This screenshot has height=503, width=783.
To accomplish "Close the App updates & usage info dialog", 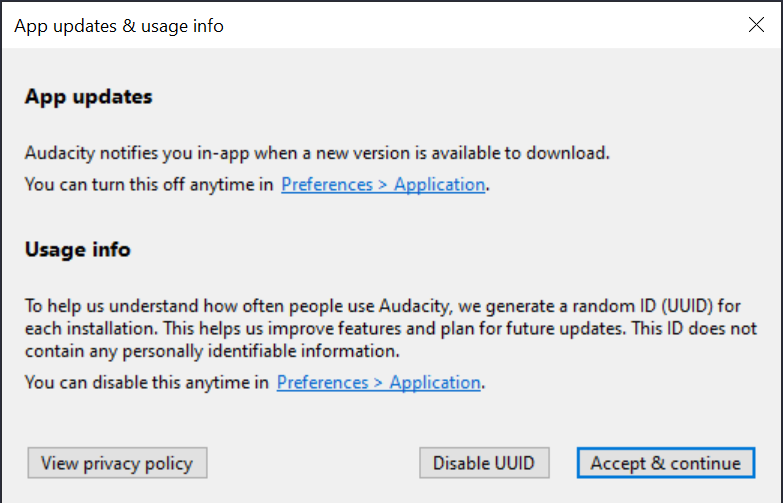I will (x=756, y=25).
